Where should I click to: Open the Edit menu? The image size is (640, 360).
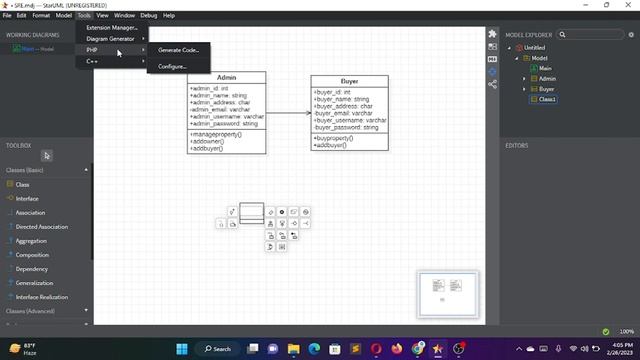click(x=21, y=16)
